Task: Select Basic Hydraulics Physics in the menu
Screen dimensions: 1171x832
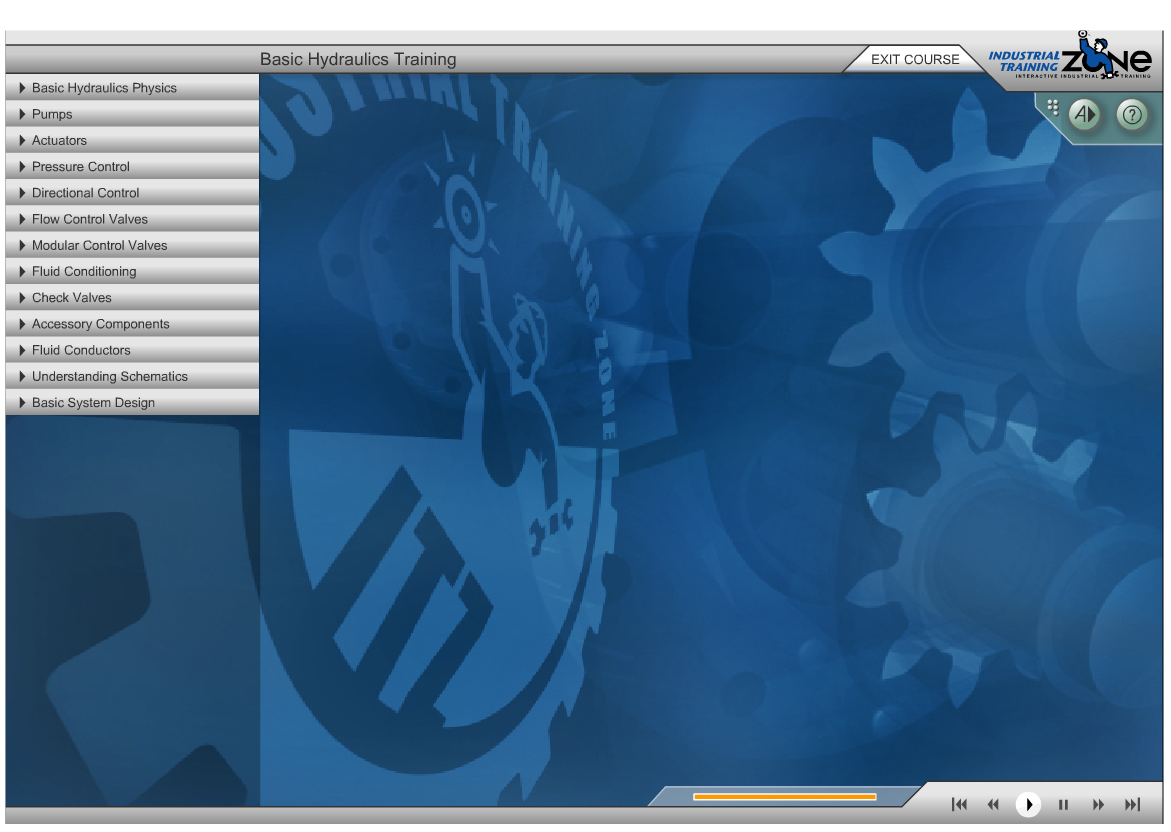Action: pyautogui.click(x=132, y=87)
